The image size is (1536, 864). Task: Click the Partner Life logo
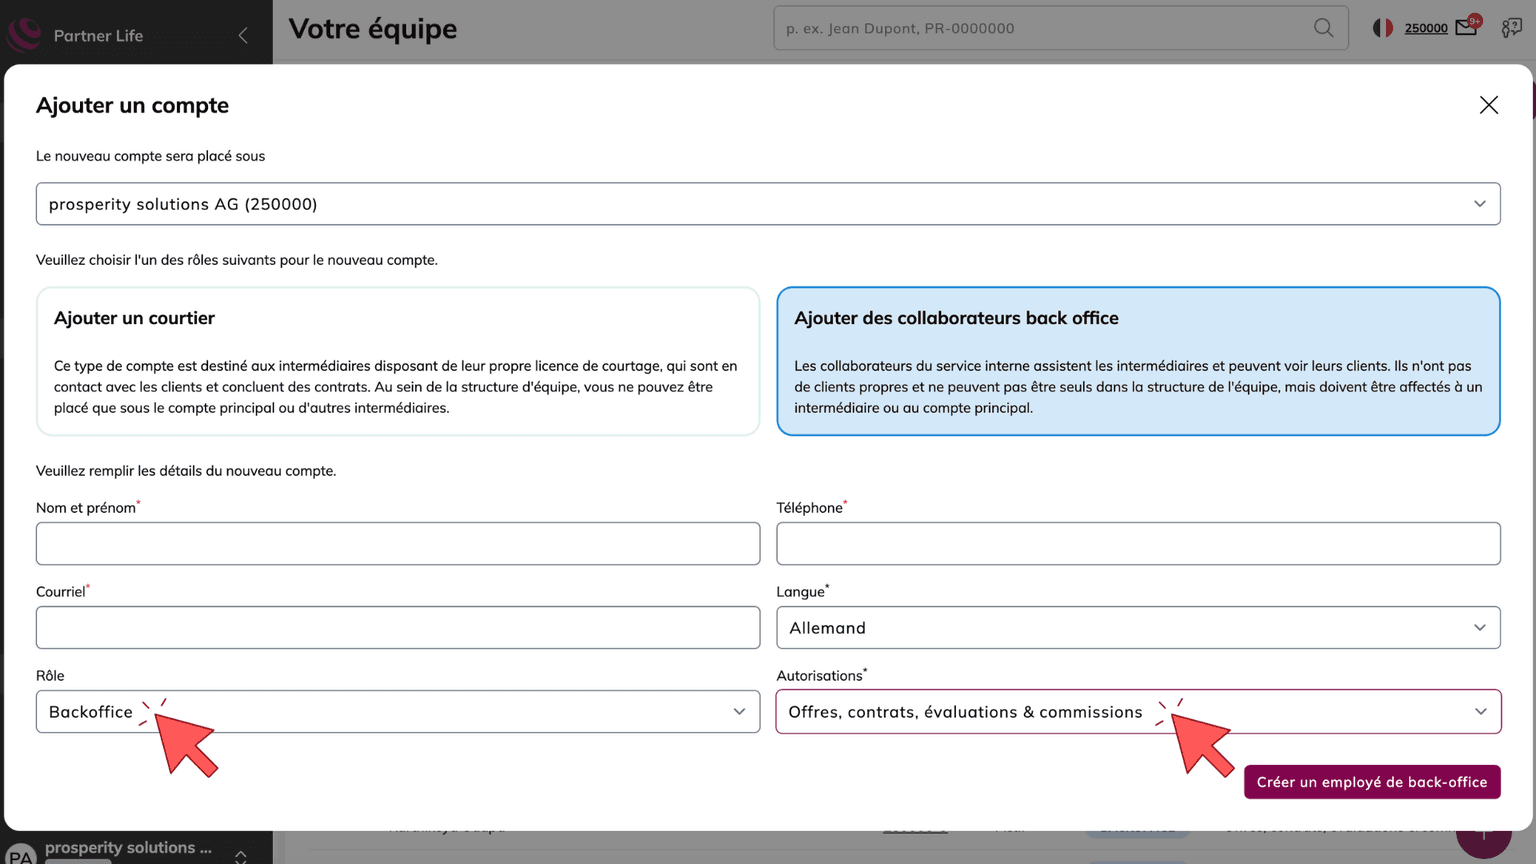tap(24, 35)
